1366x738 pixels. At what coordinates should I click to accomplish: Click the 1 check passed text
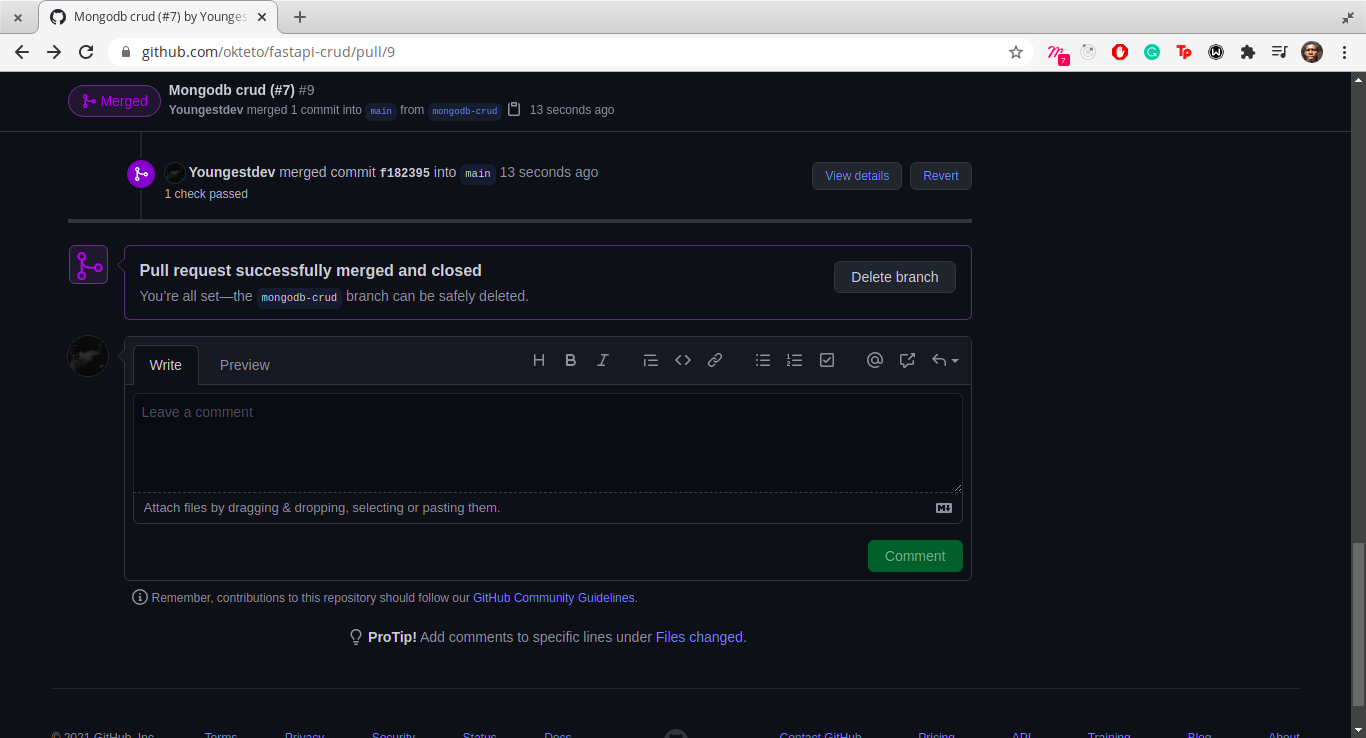click(x=206, y=194)
